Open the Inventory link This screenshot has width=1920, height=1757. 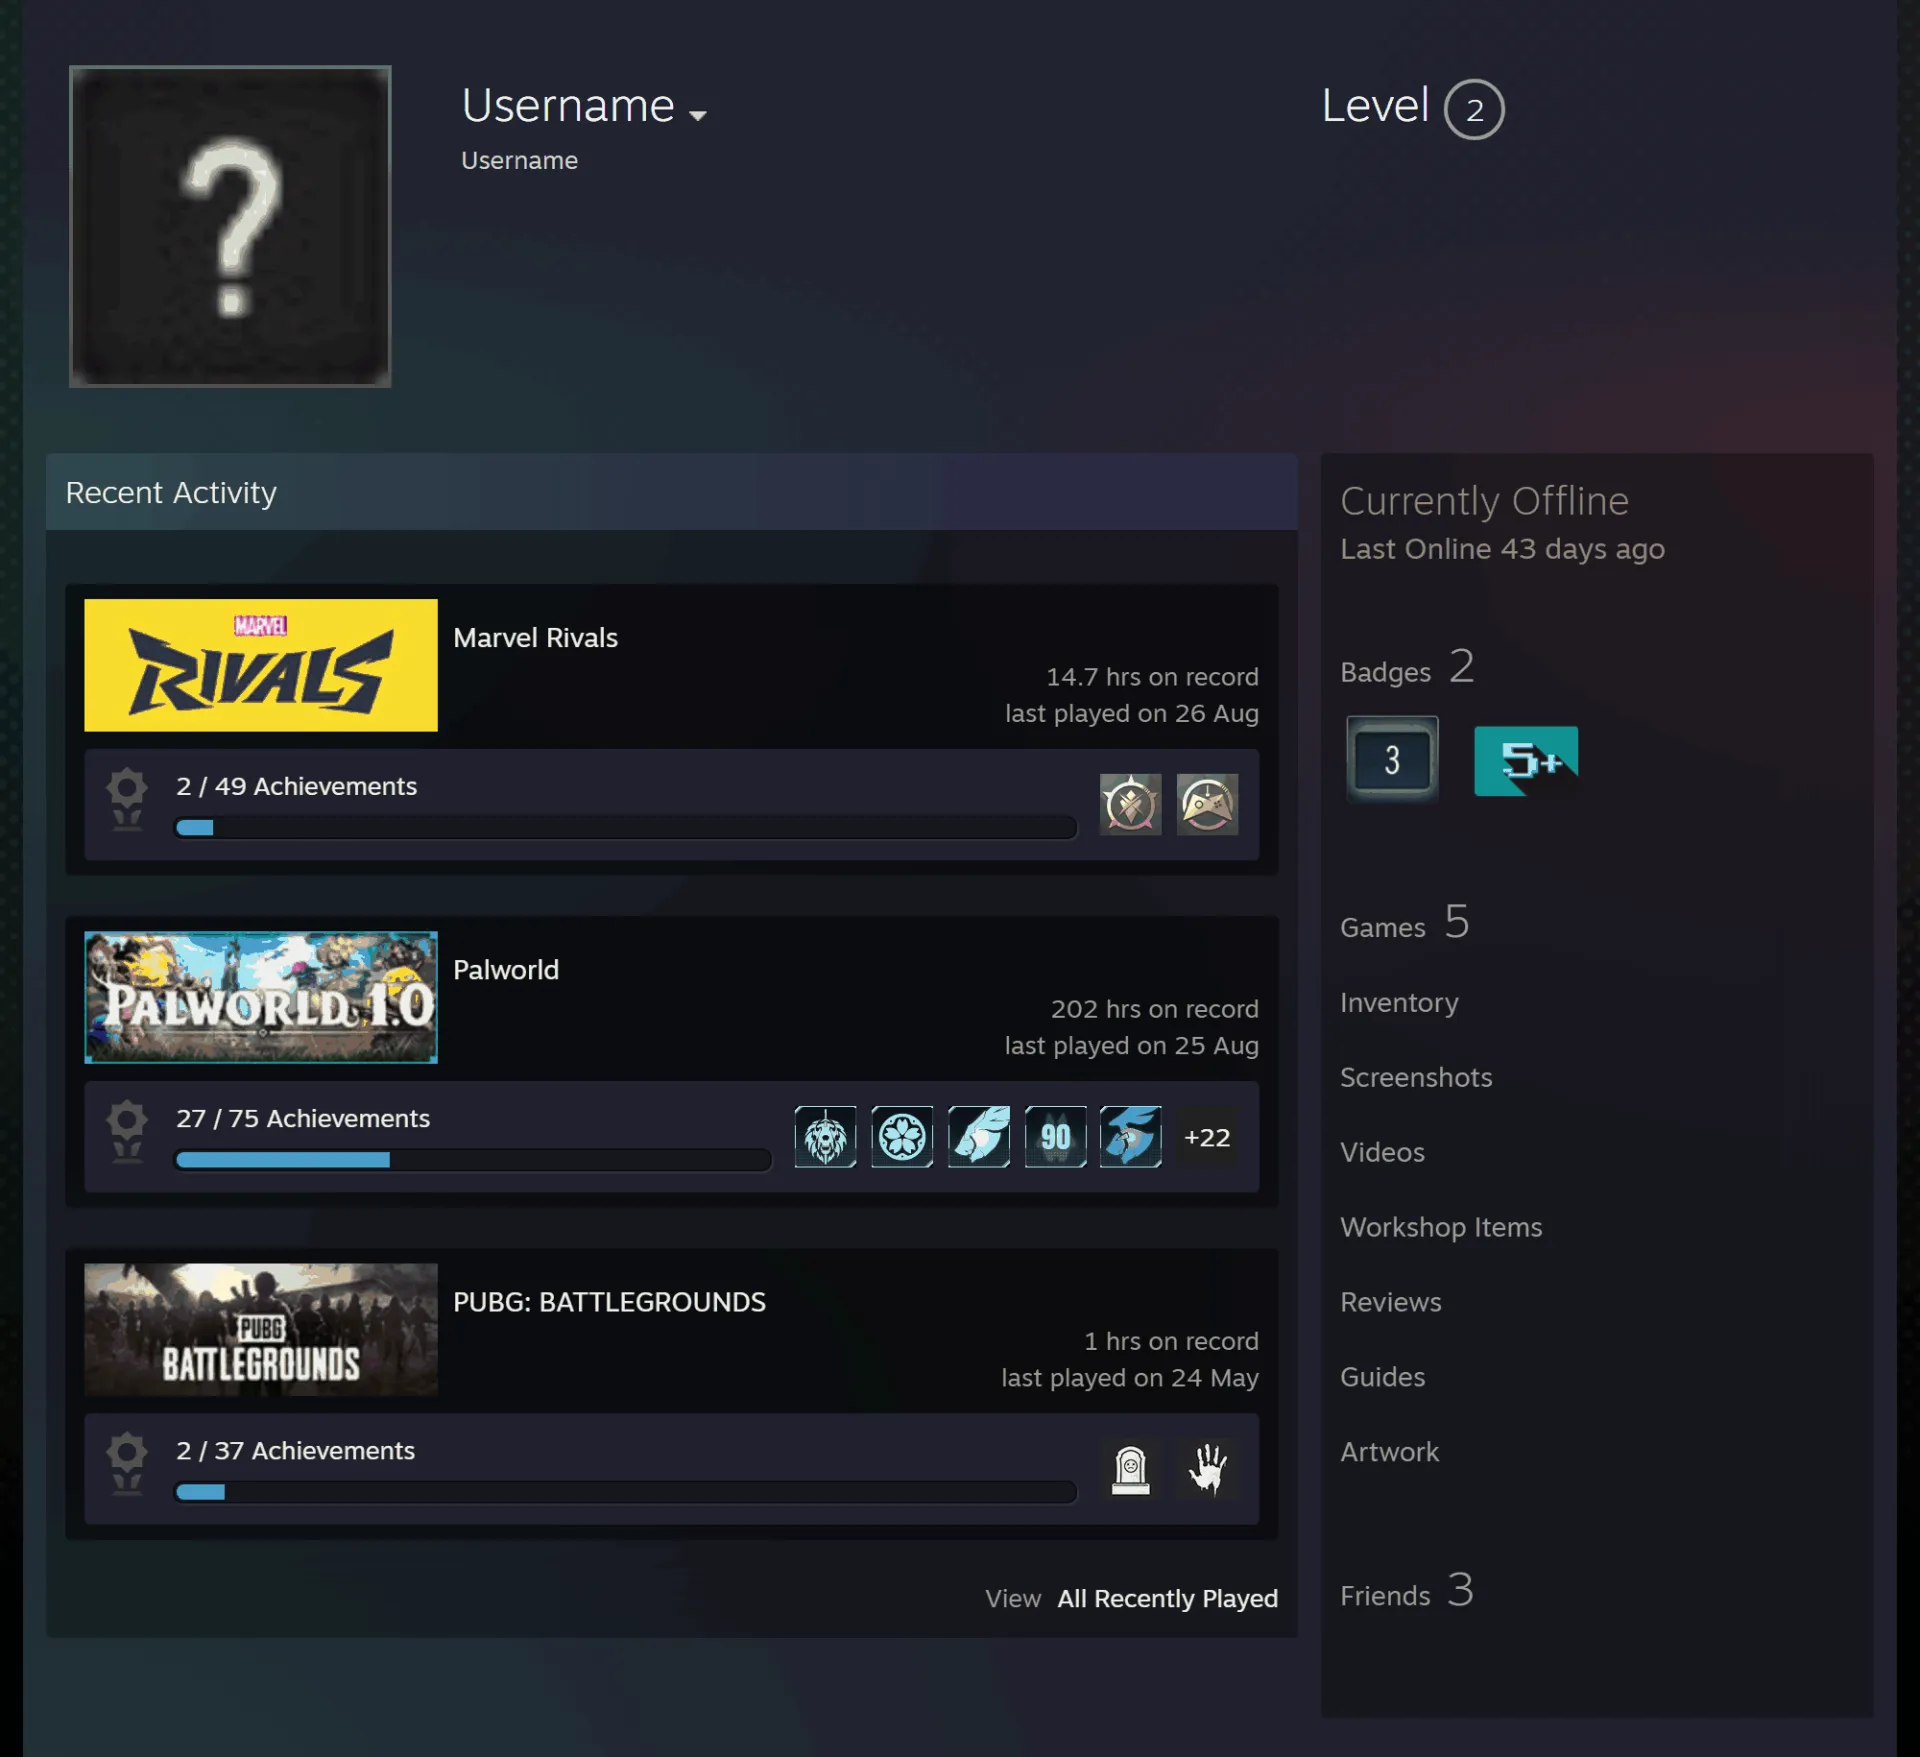[x=1399, y=1003]
